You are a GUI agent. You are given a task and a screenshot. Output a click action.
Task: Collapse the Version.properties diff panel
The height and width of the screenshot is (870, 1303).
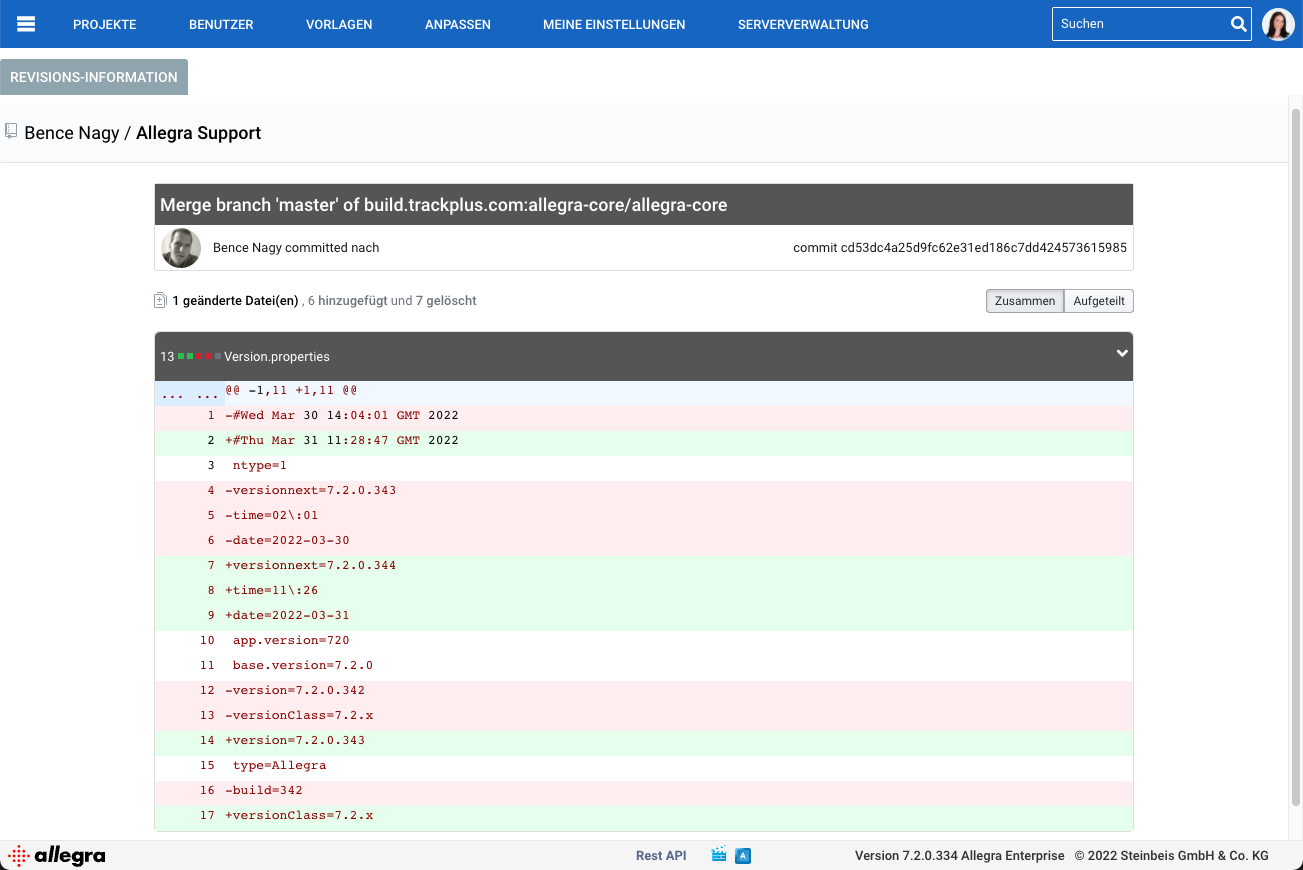[x=1122, y=353]
